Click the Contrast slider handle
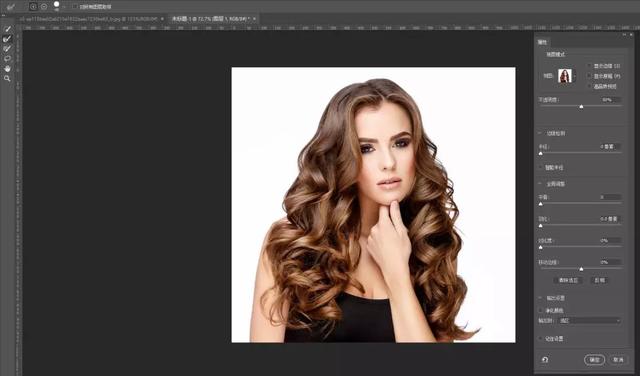This screenshot has width=640, height=376. pos(541,247)
